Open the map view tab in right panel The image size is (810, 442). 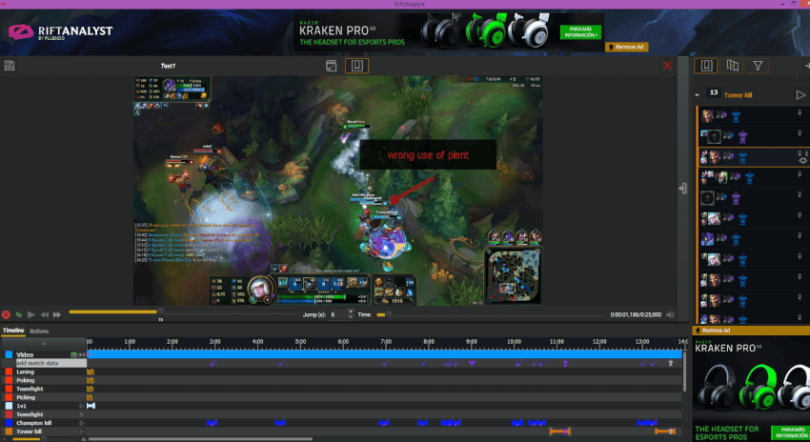pos(733,66)
